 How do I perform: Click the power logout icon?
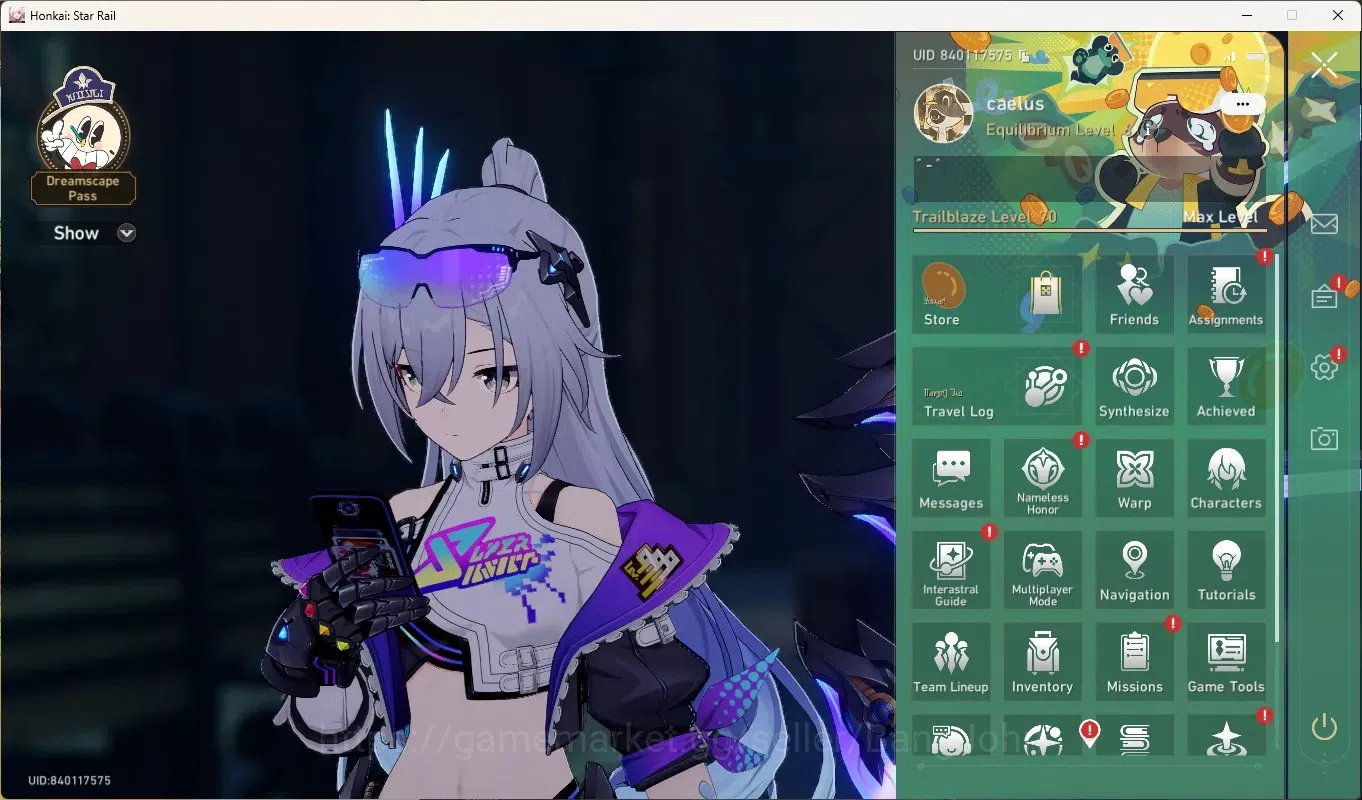[x=1324, y=727]
